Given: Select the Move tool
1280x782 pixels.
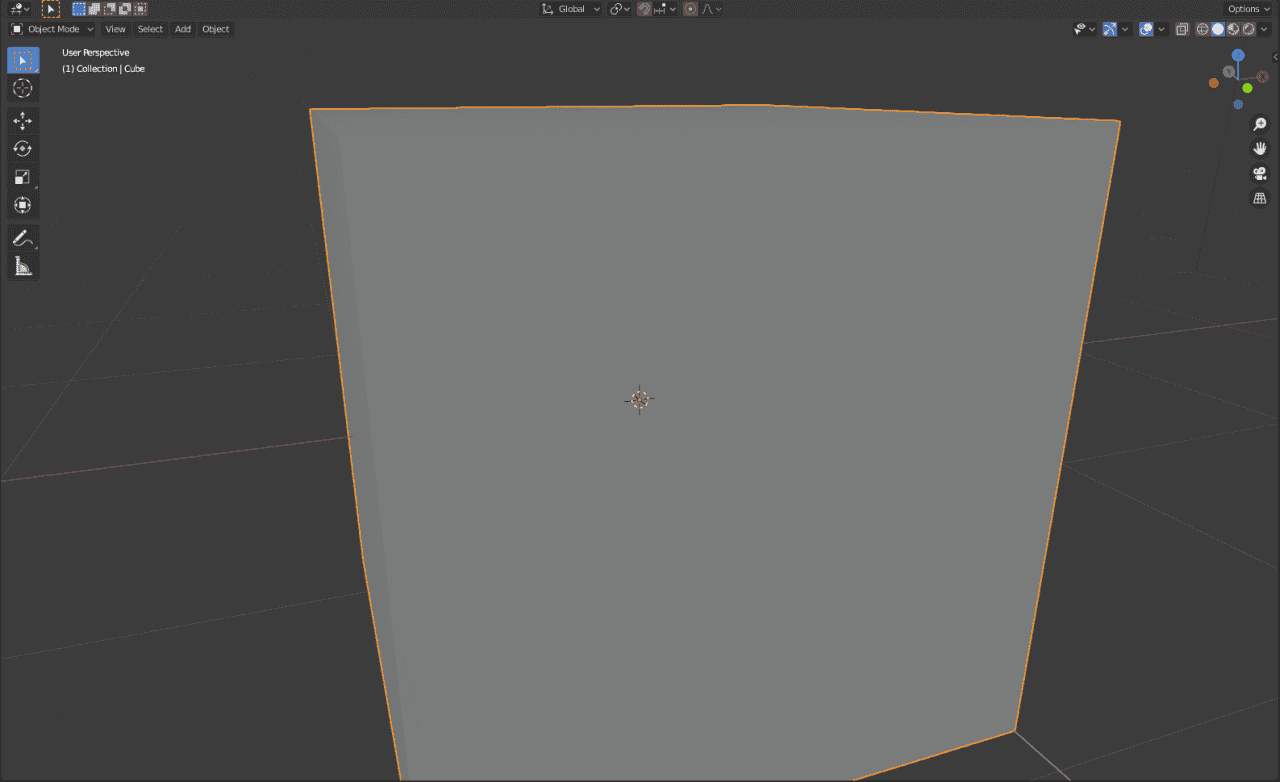Looking at the screenshot, I should (22, 119).
